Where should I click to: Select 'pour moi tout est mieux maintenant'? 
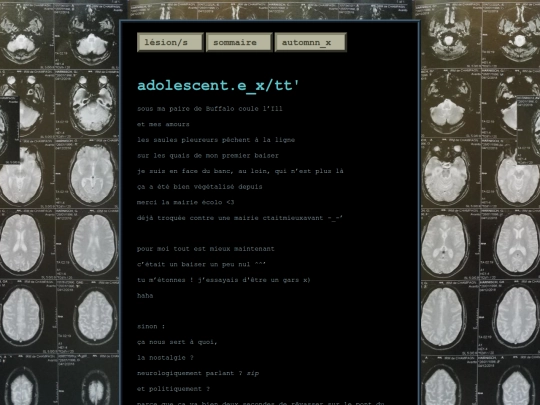(206, 249)
